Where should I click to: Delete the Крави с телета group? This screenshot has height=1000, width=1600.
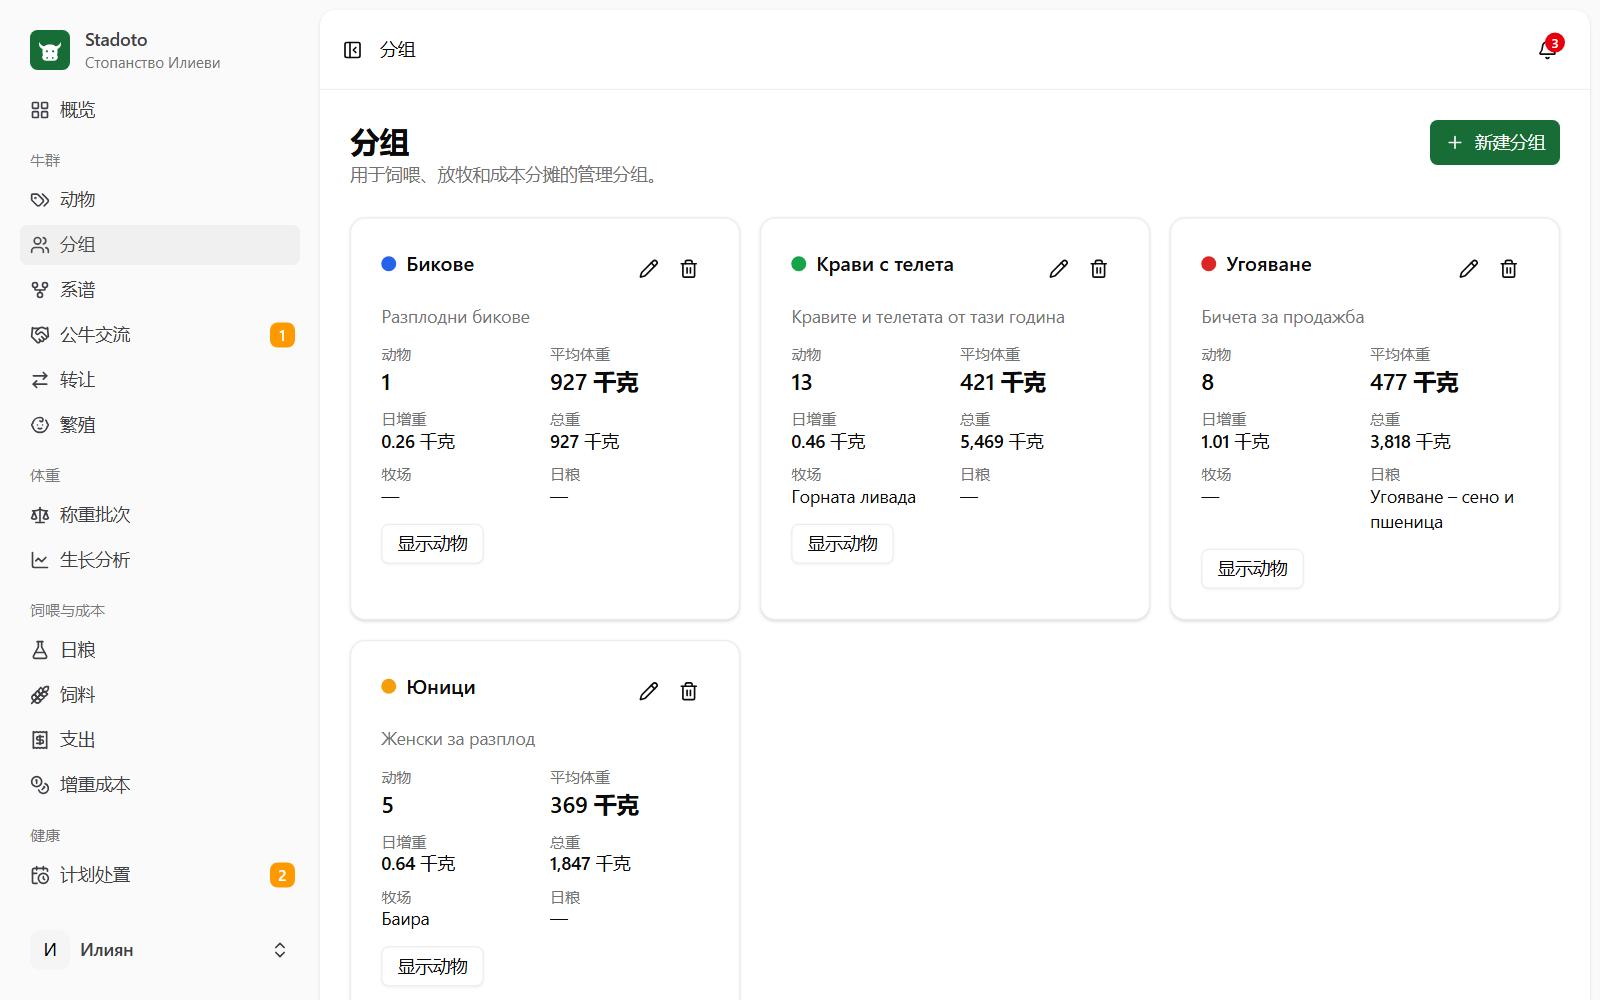click(1099, 268)
